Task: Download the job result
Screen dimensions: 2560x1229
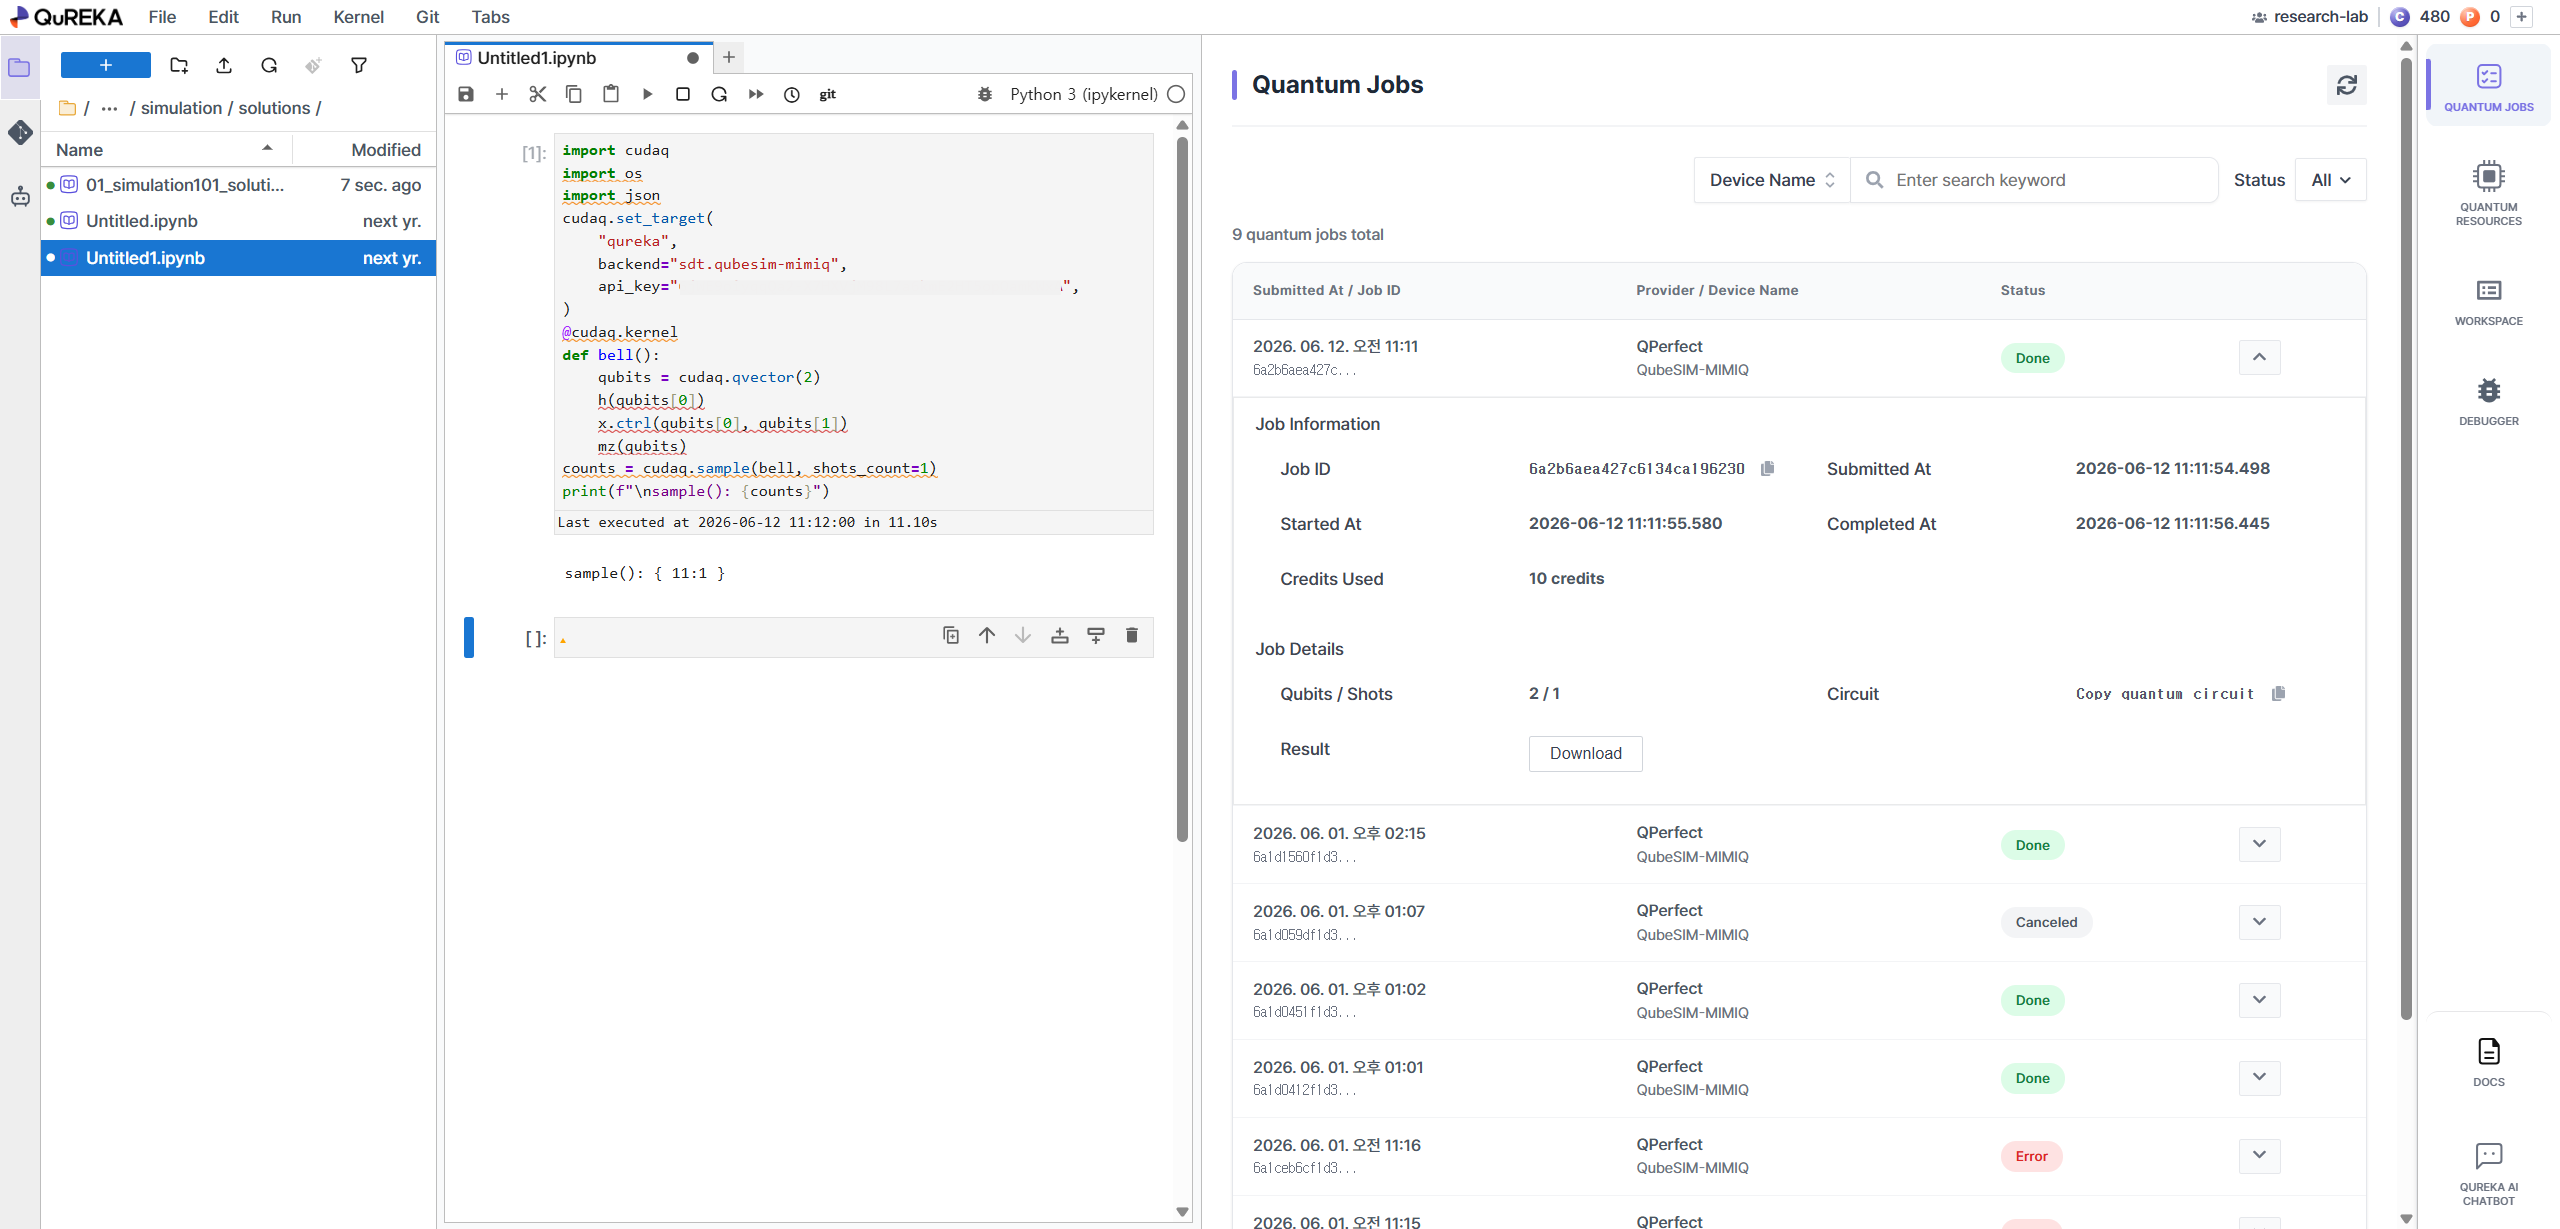Action: click(1585, 753)
